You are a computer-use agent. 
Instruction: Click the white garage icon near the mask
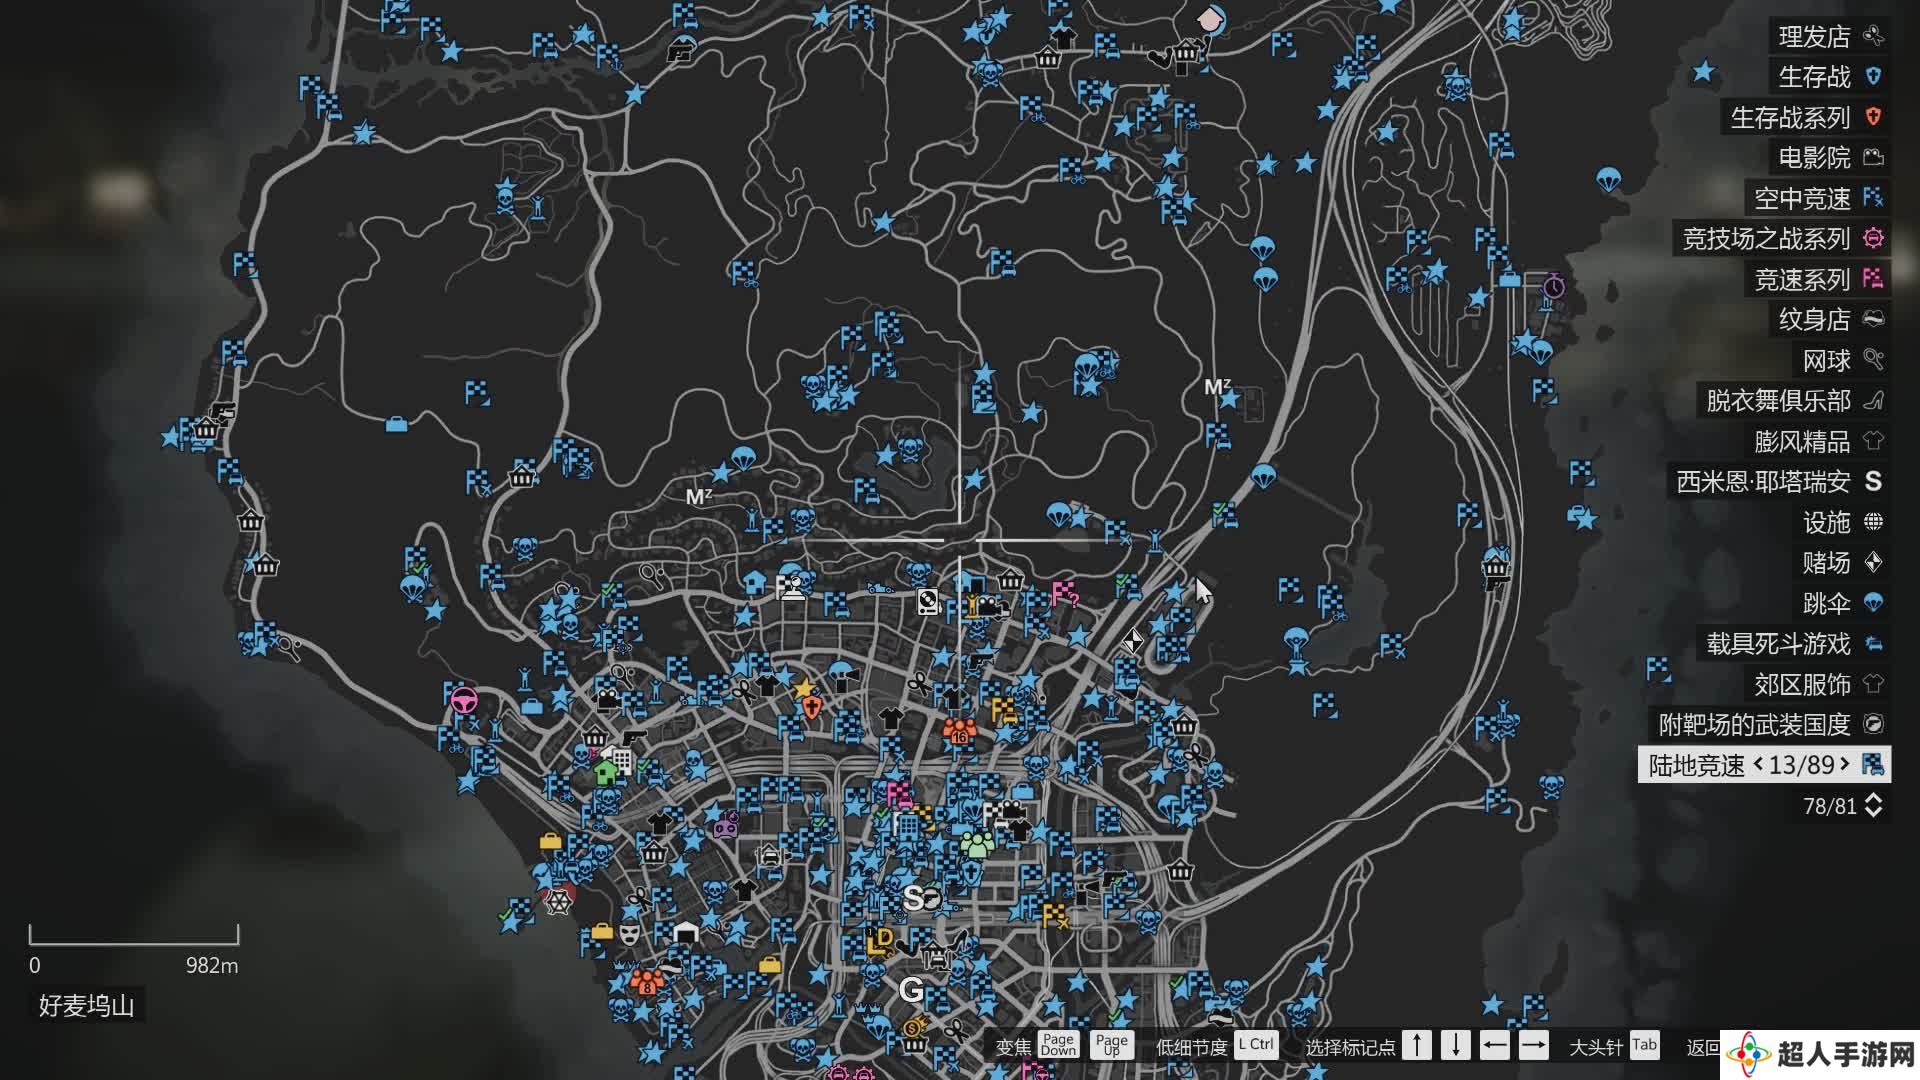click(x=686, y=933)
